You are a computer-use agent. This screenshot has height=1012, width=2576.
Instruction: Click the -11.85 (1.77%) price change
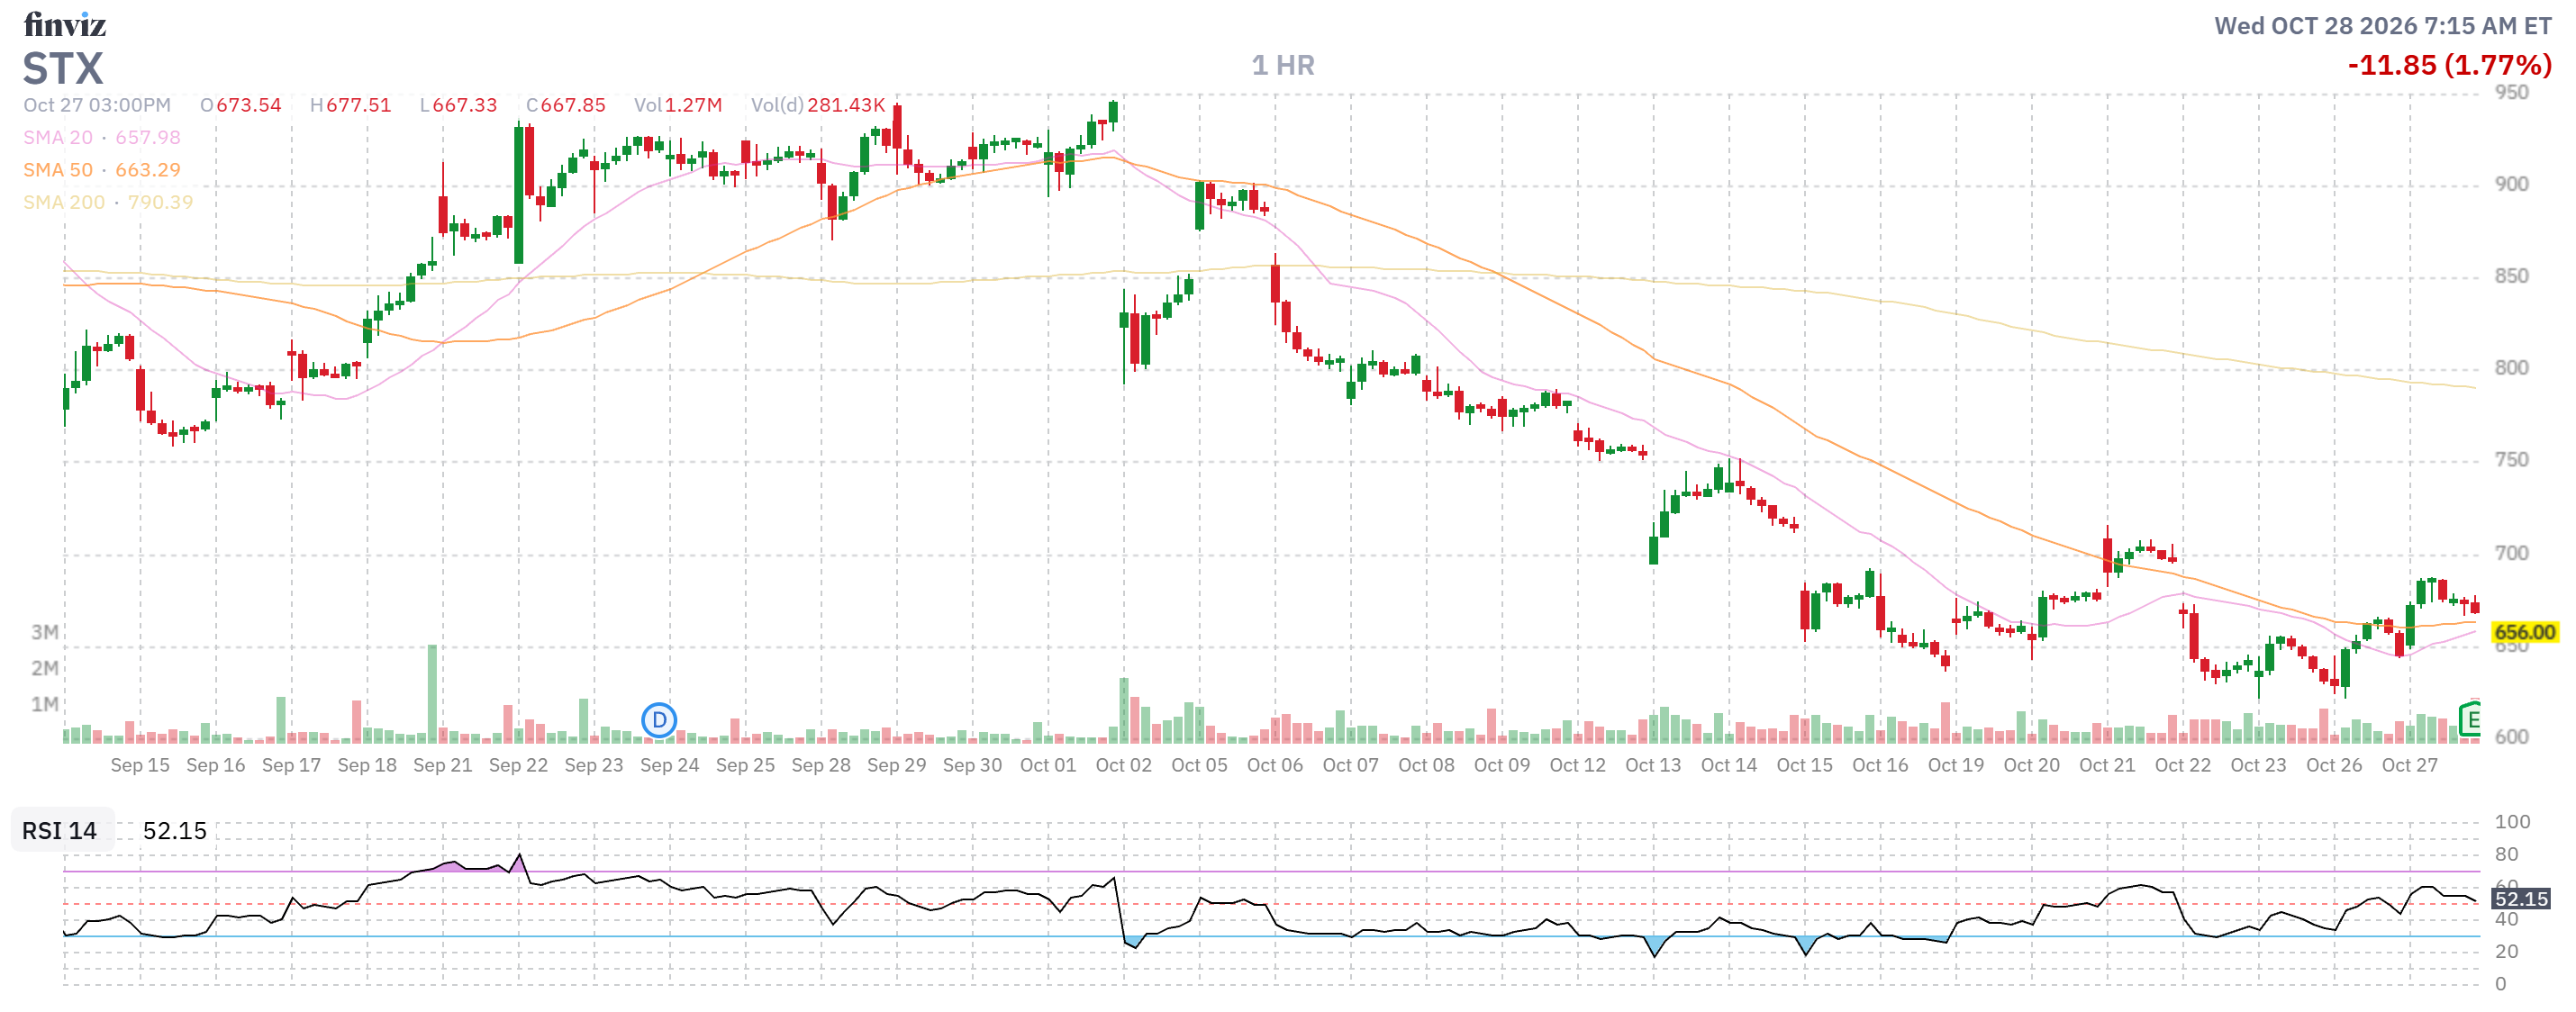pyautogui.click(x=2449, y=65)
